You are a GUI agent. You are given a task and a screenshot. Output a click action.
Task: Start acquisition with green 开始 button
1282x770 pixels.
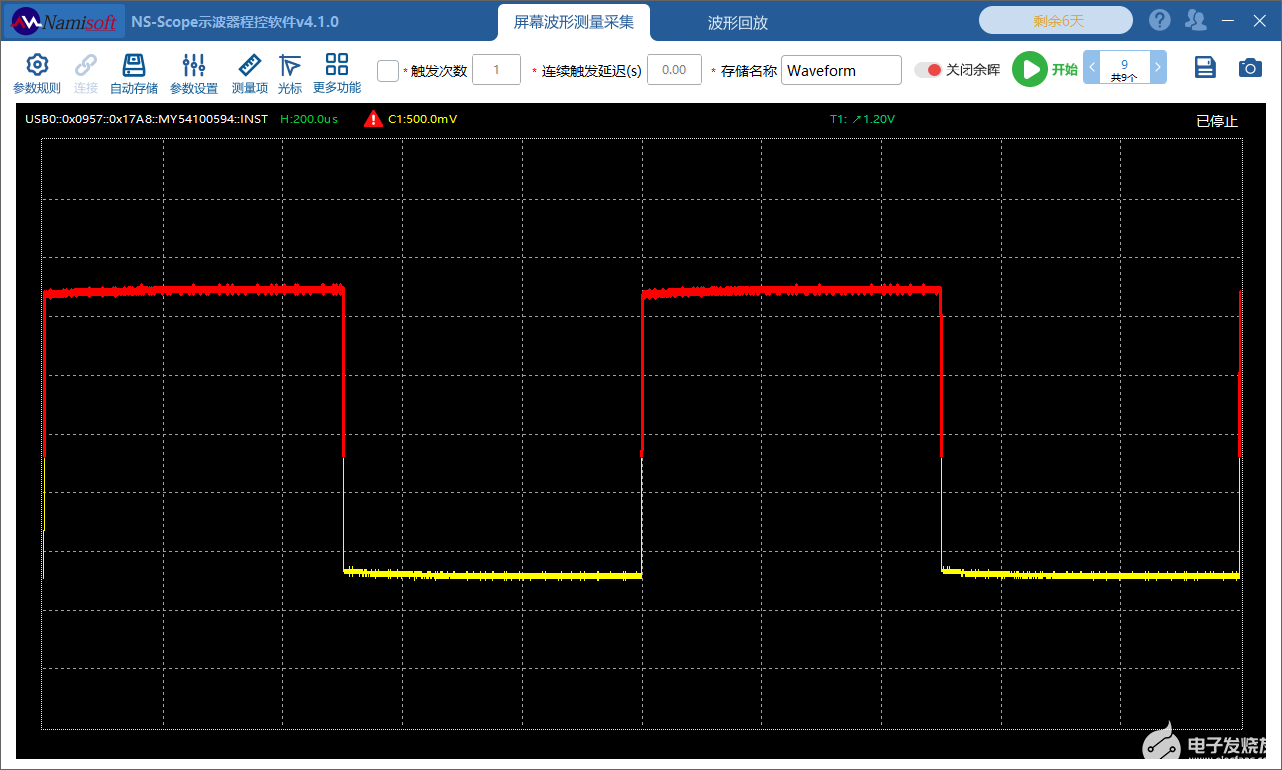tap(1029, 69)
